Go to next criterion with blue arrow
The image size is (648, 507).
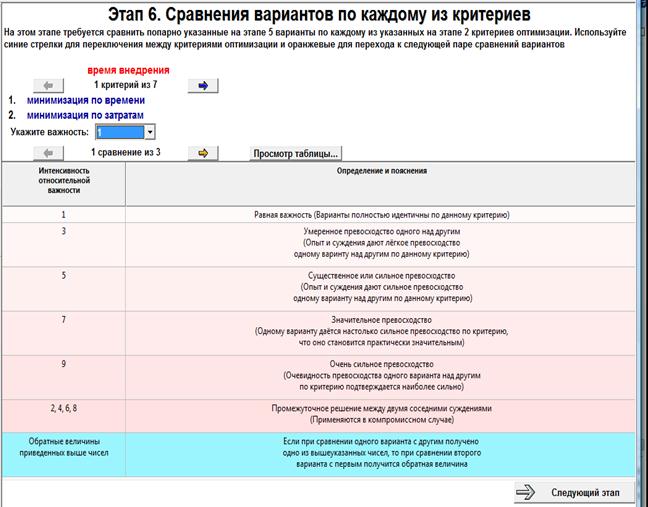click(x=203, y=86)
